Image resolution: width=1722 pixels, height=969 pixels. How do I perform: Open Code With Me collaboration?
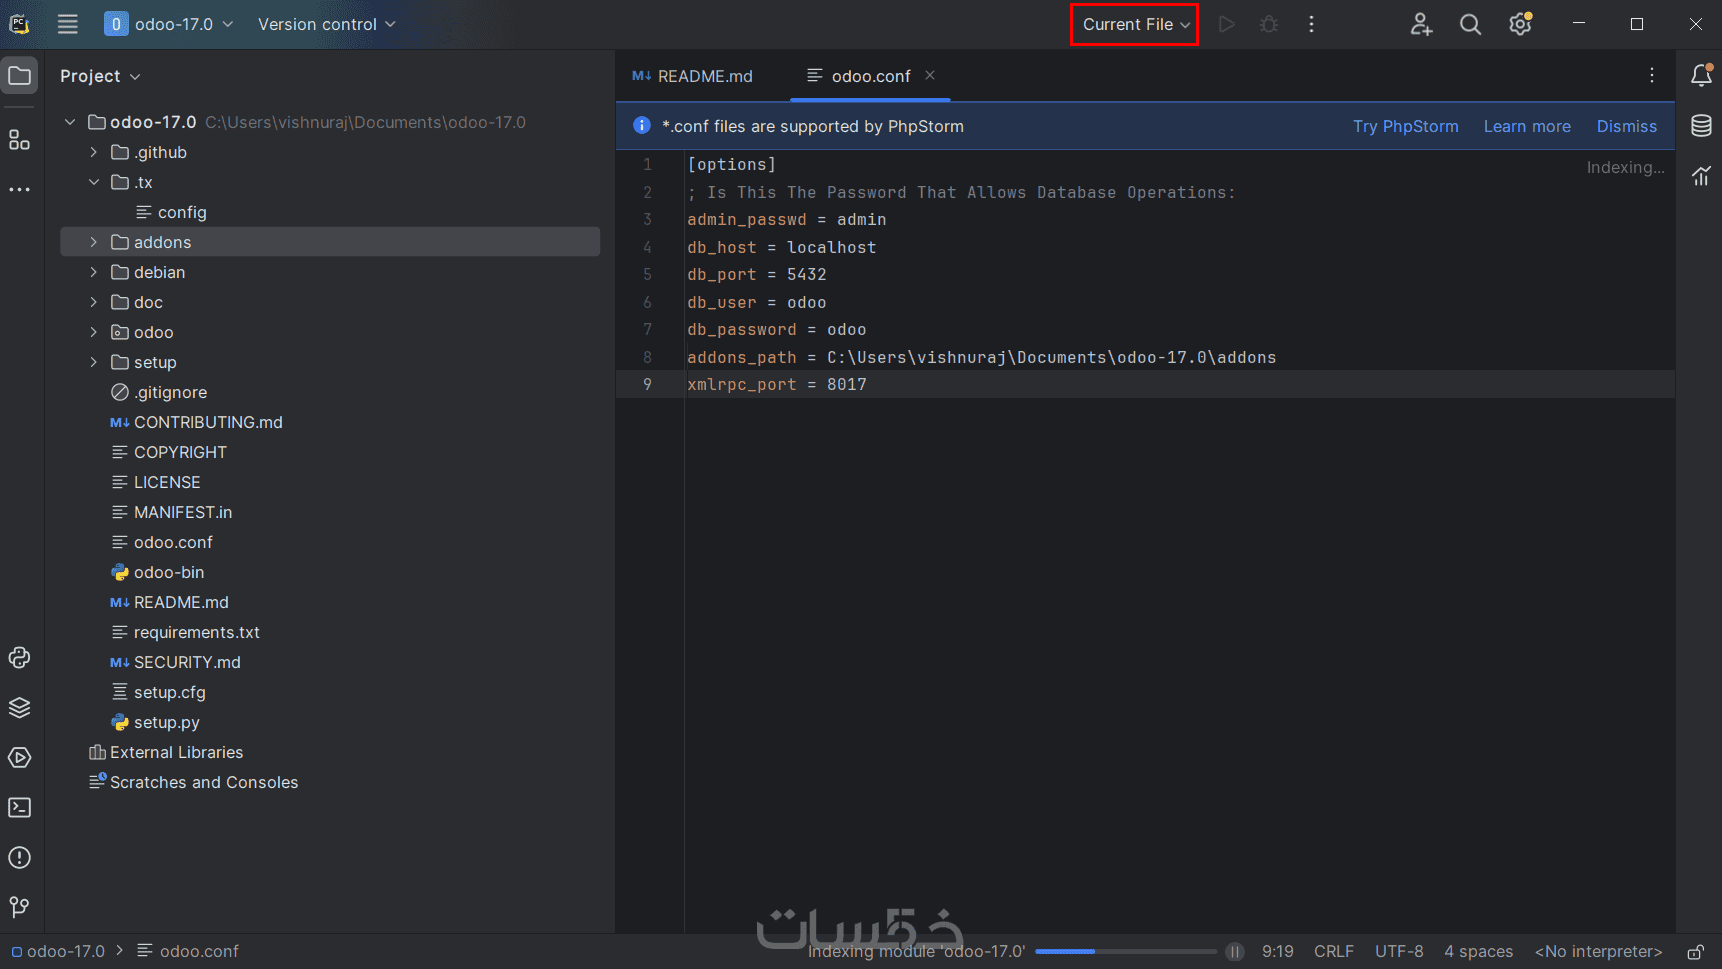click(1421, 24)
